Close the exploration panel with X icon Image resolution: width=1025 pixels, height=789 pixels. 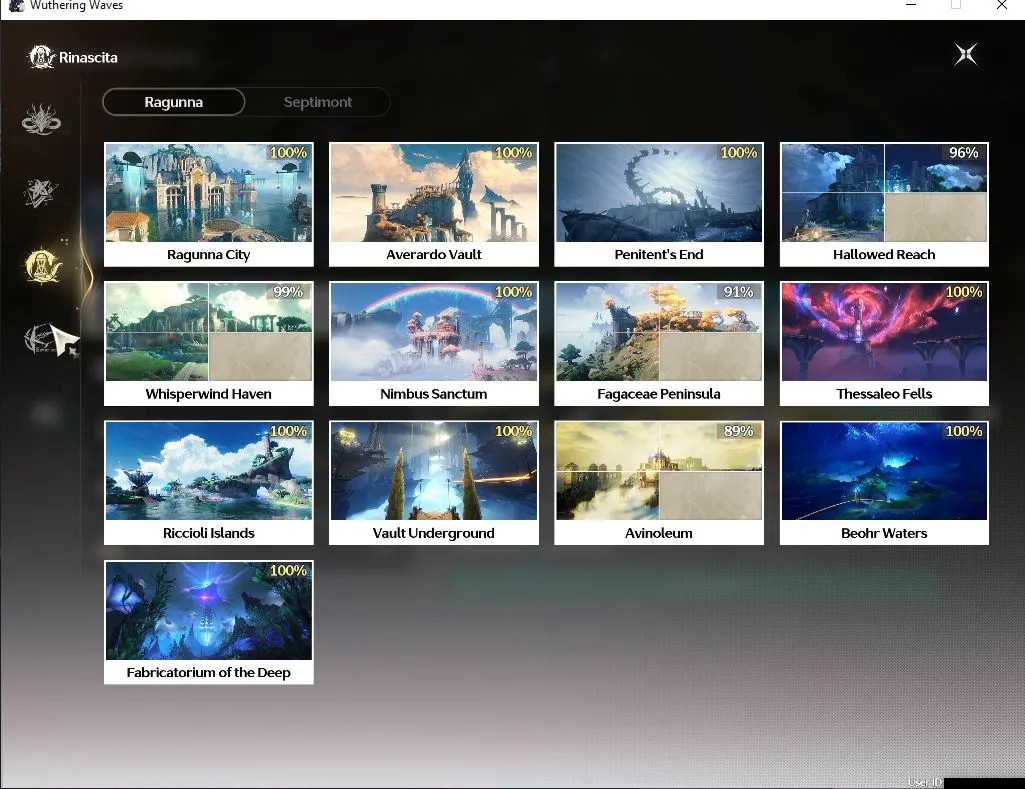(966, 54)
